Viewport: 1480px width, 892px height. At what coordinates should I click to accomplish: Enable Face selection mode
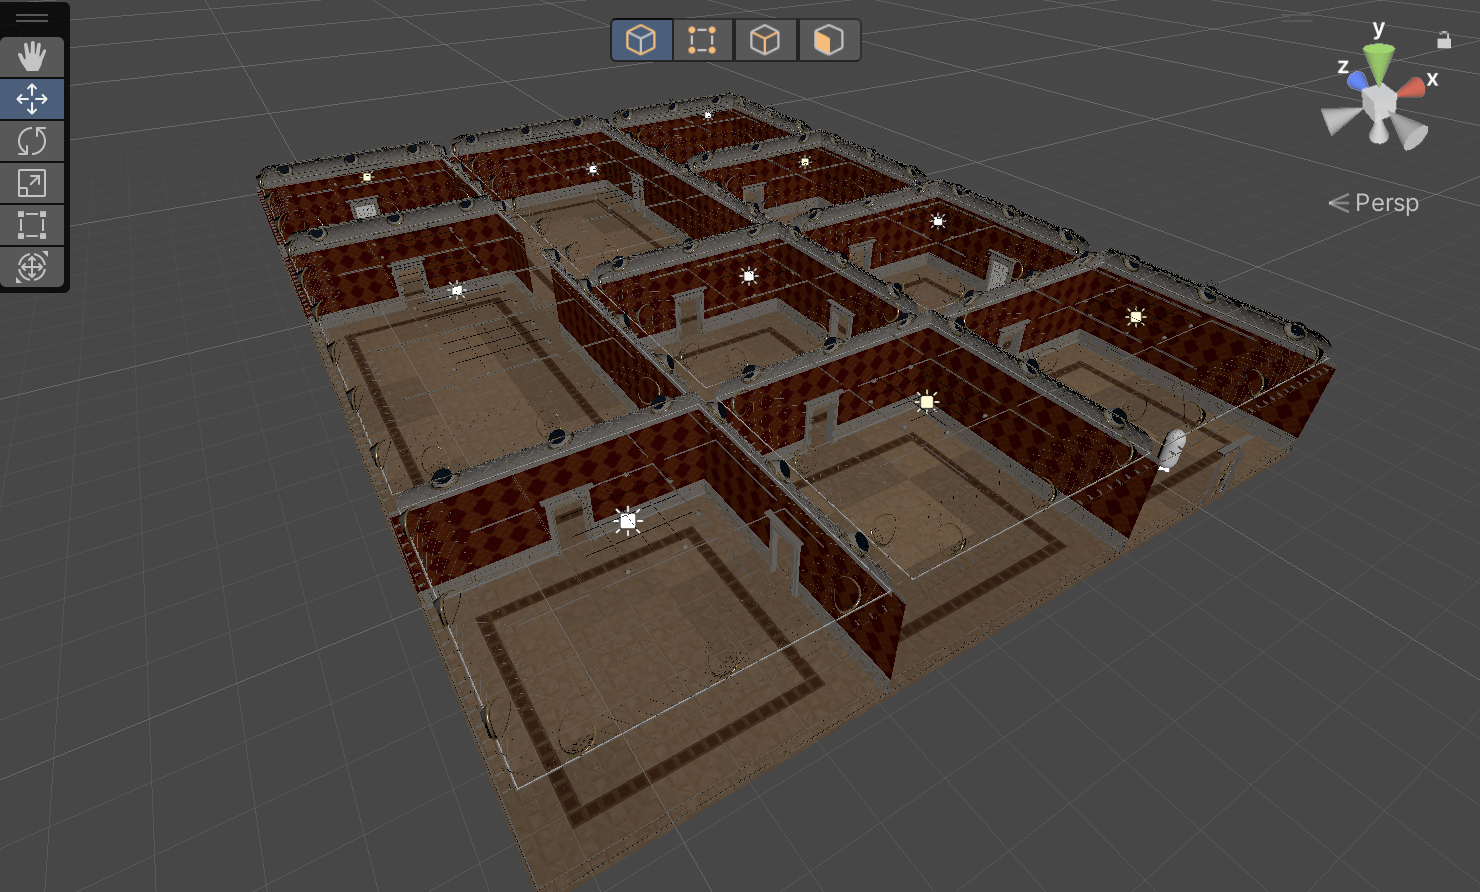click(828, 40)
